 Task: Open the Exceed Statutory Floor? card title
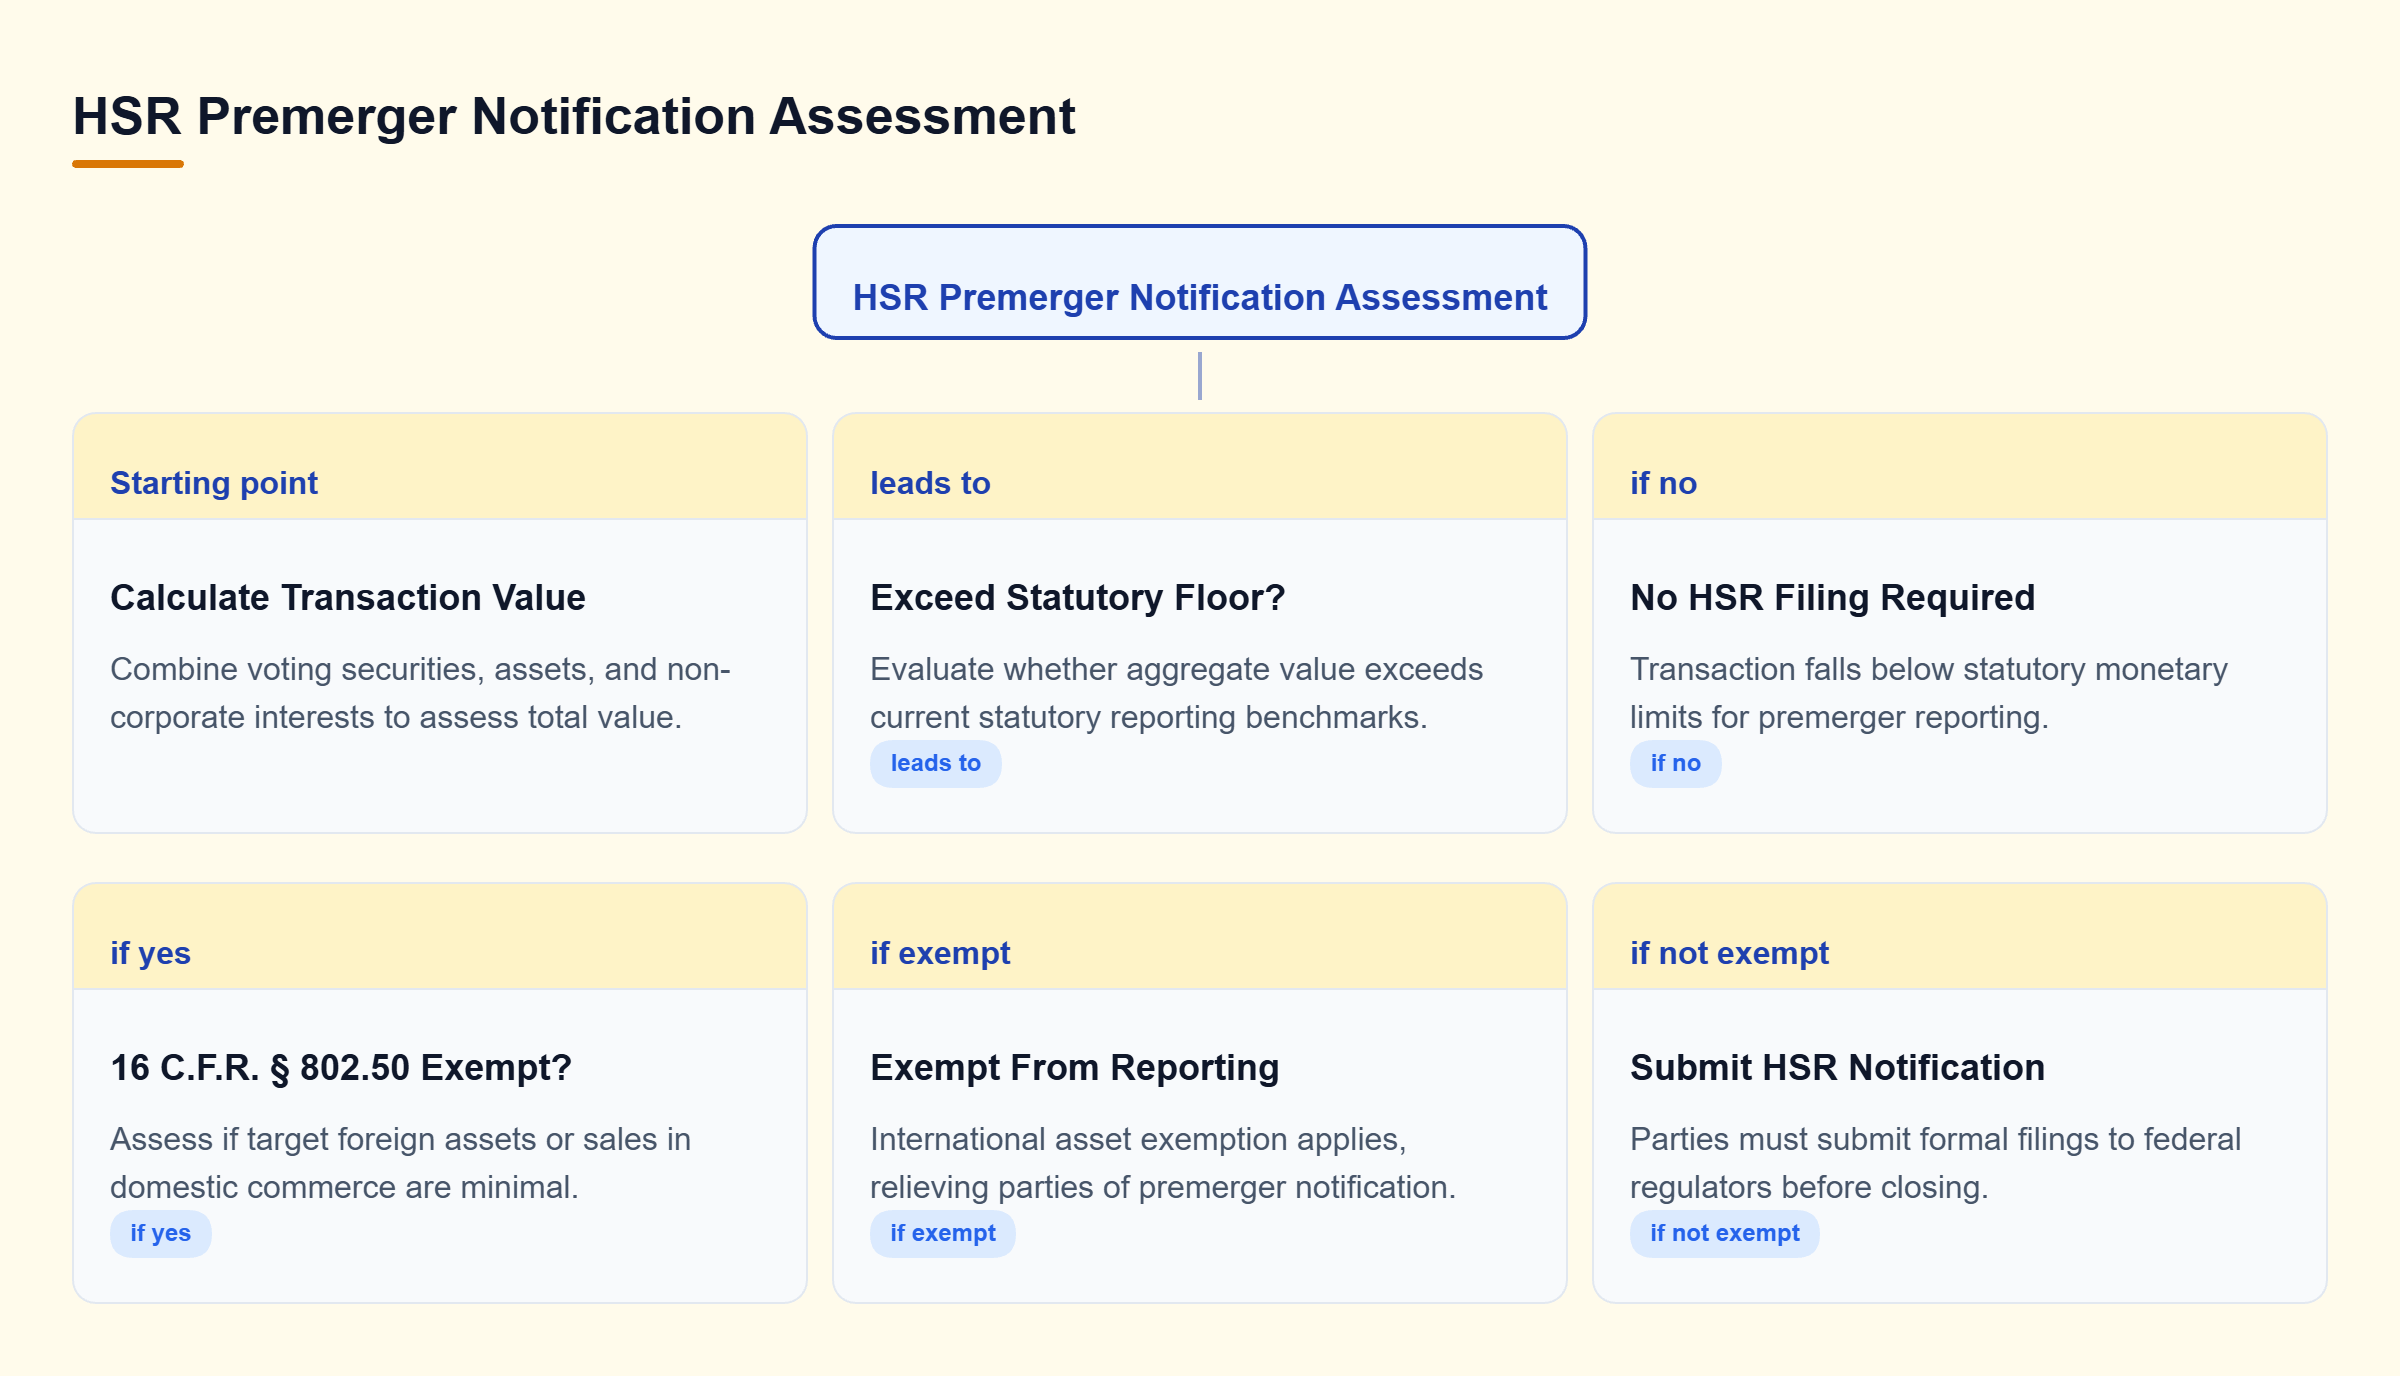(1077, 597)
